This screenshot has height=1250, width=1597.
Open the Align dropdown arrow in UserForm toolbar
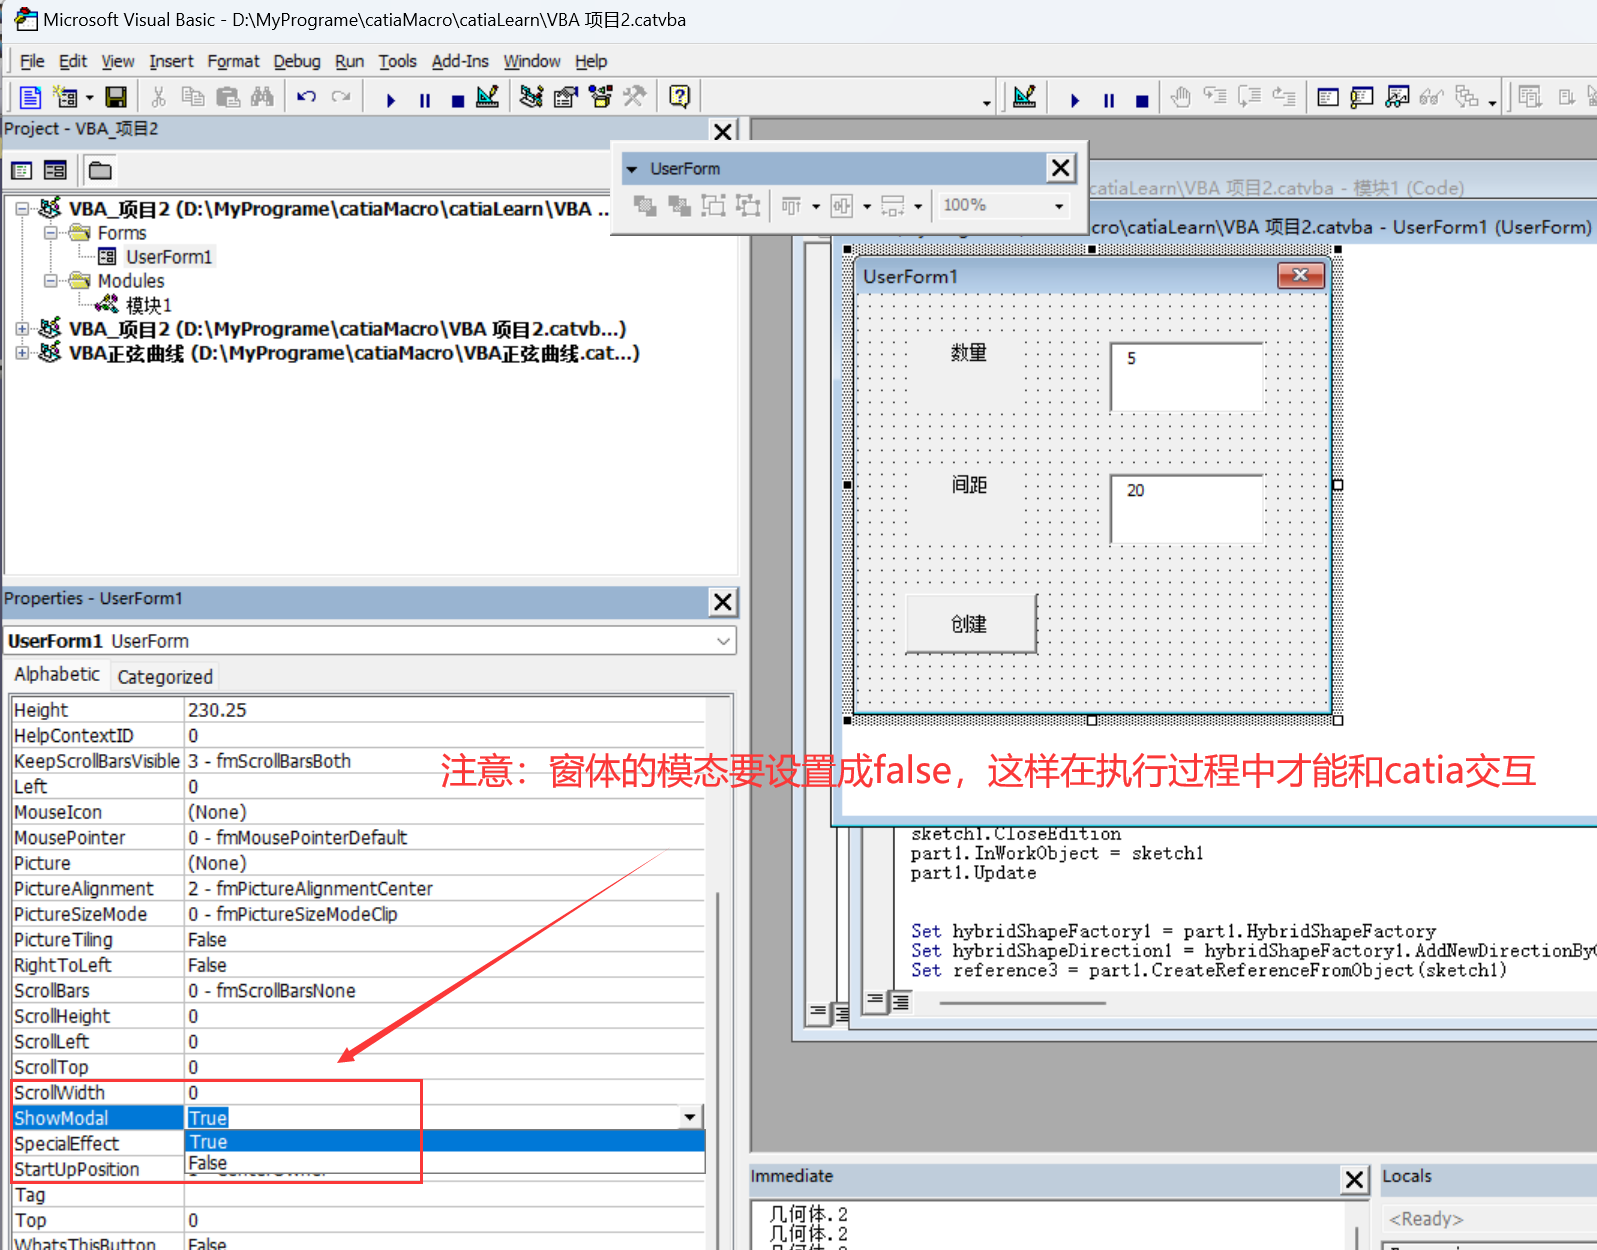816,206
